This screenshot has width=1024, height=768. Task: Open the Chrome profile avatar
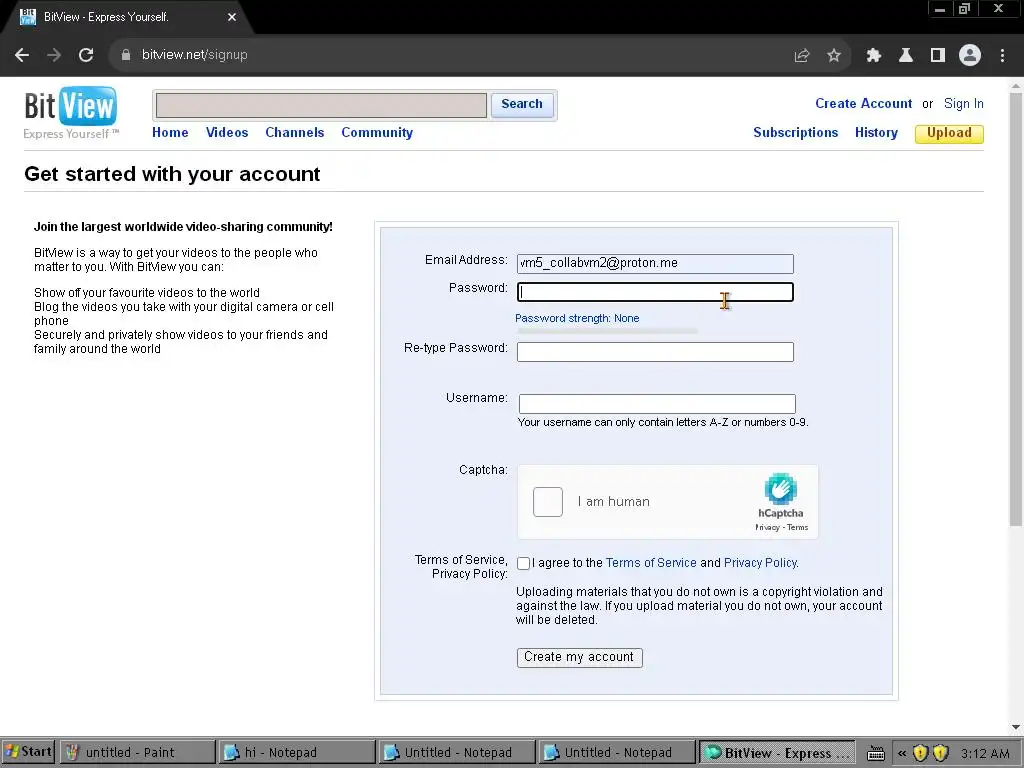click(969, 56)
